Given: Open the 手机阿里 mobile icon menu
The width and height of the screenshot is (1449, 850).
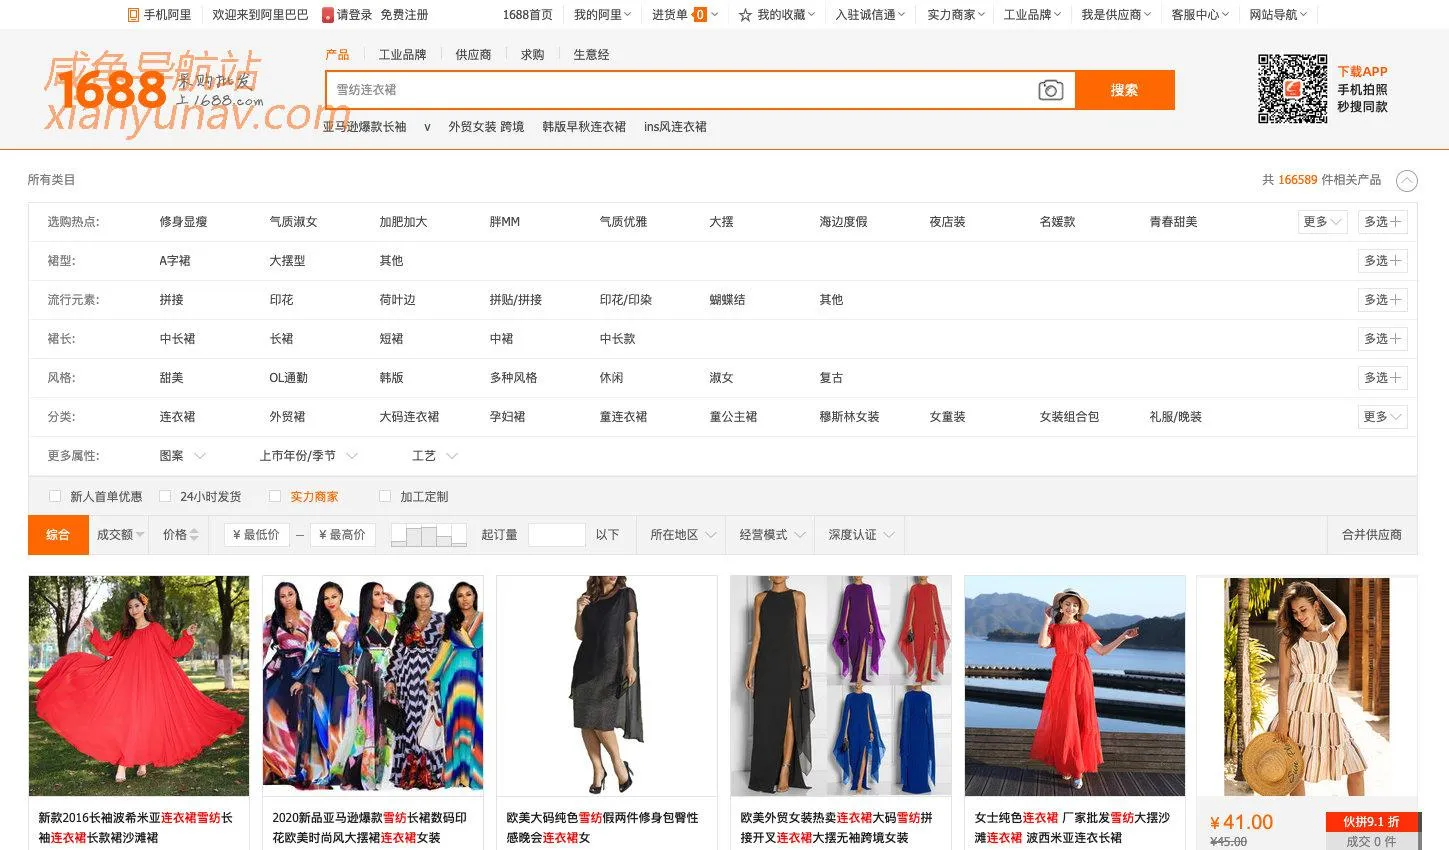Looking at the screenshot, I should click(x=131, y=14).
